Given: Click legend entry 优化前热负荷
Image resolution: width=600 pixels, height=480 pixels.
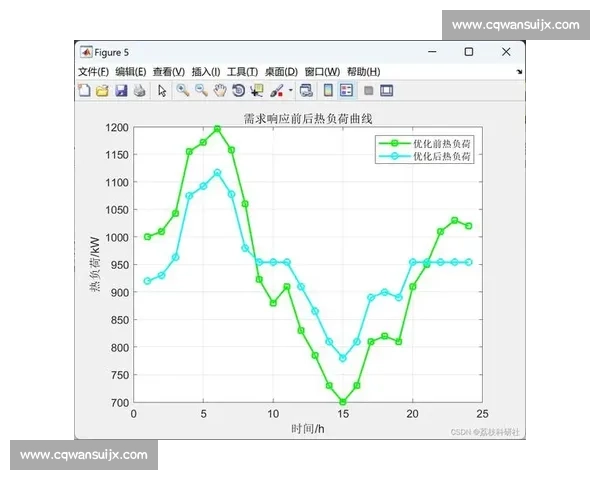Looking at the screenshot, I should 442,144.
